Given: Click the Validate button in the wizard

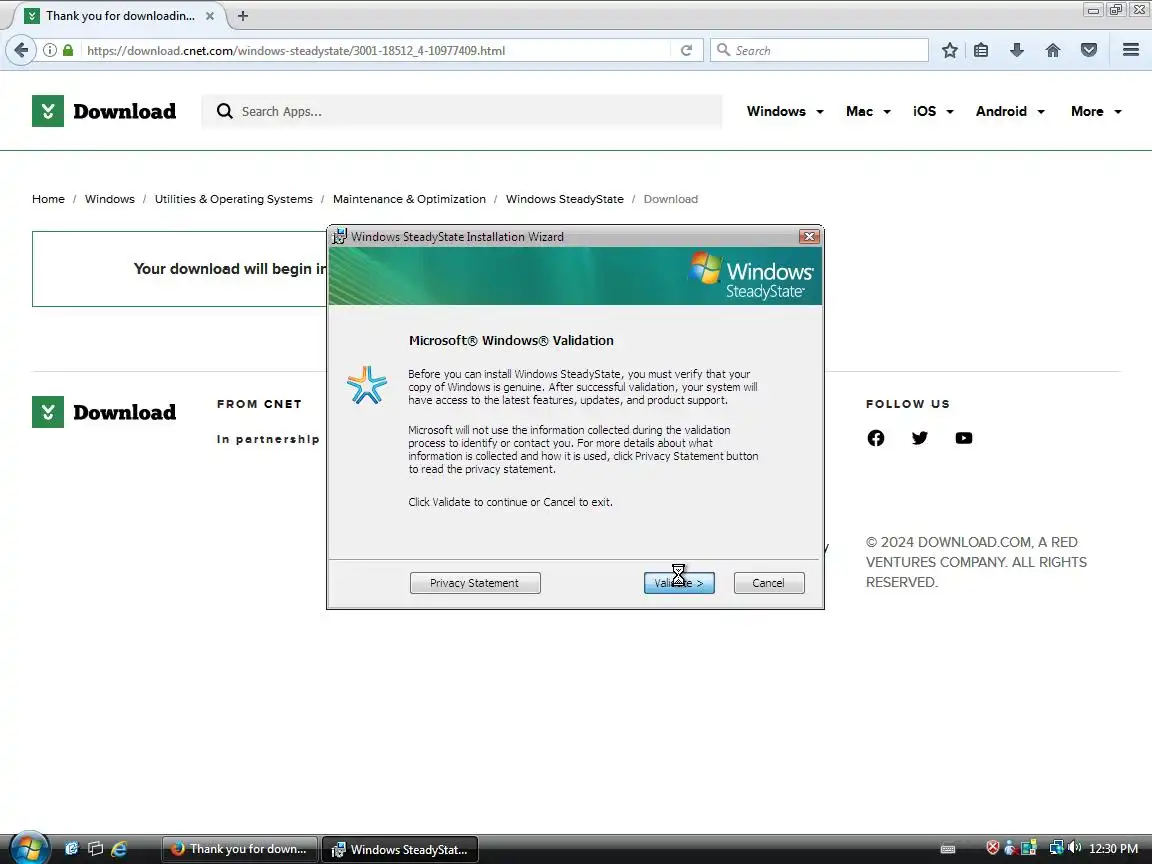Looking at the screenshot, I should pyautogui.click(x=679, y=583).
